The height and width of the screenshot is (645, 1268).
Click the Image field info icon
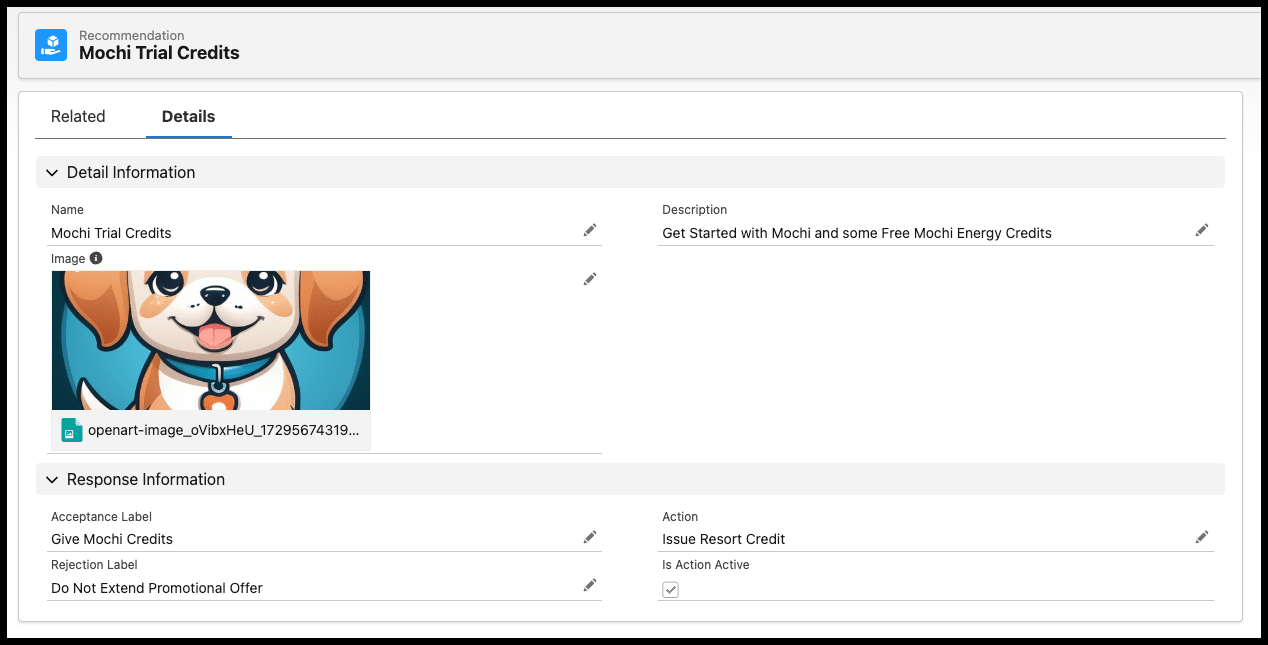[x=96, y=258]
